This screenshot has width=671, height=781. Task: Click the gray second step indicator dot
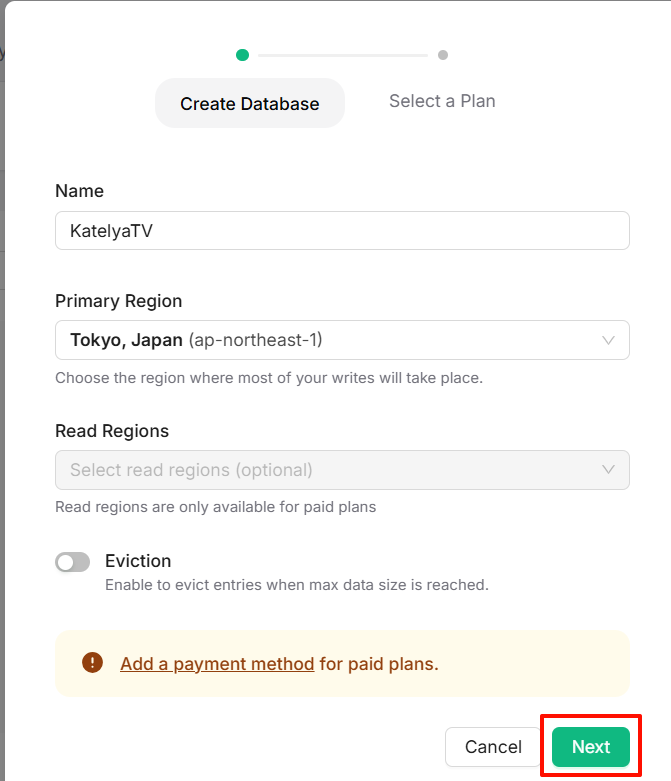443,55
